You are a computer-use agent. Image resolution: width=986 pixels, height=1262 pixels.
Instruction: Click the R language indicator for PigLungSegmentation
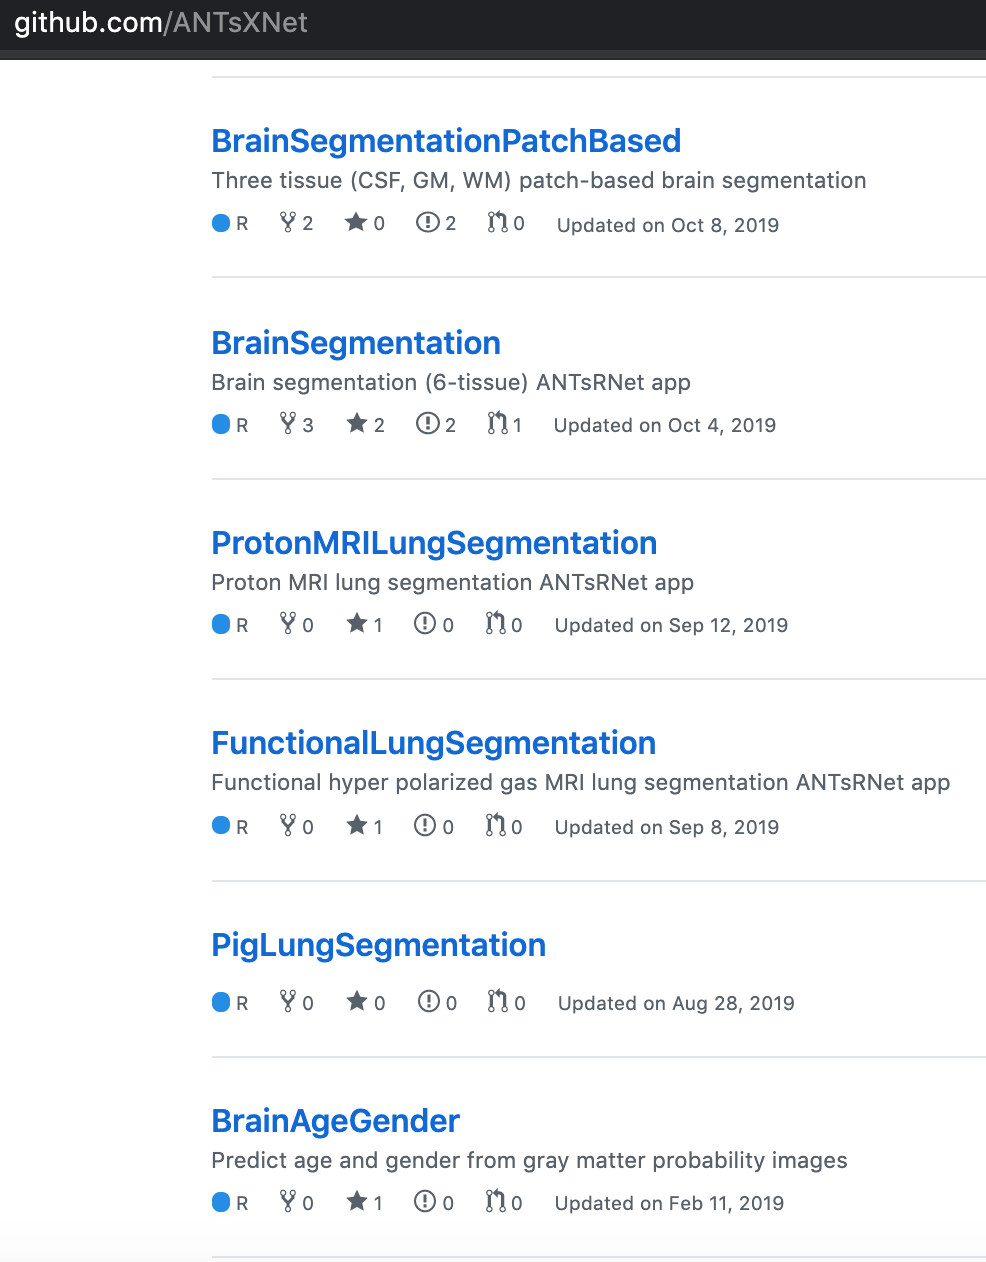click(230, 1001)
